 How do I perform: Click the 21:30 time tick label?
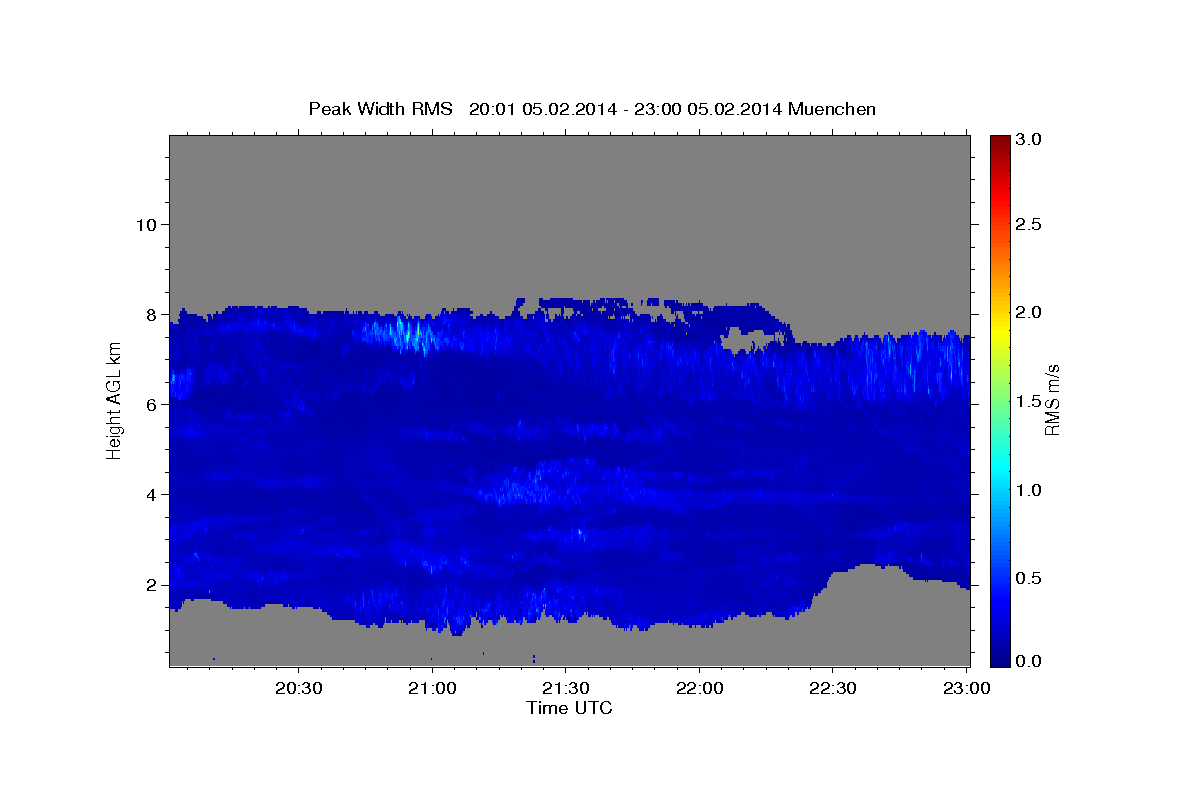point(566,688)
